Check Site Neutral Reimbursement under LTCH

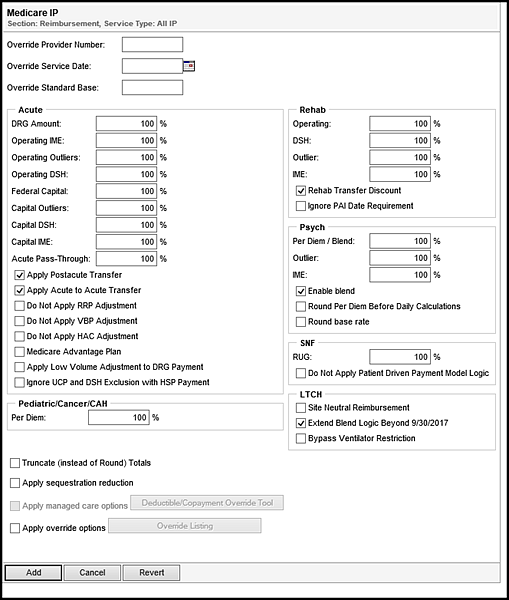(301, 408)
